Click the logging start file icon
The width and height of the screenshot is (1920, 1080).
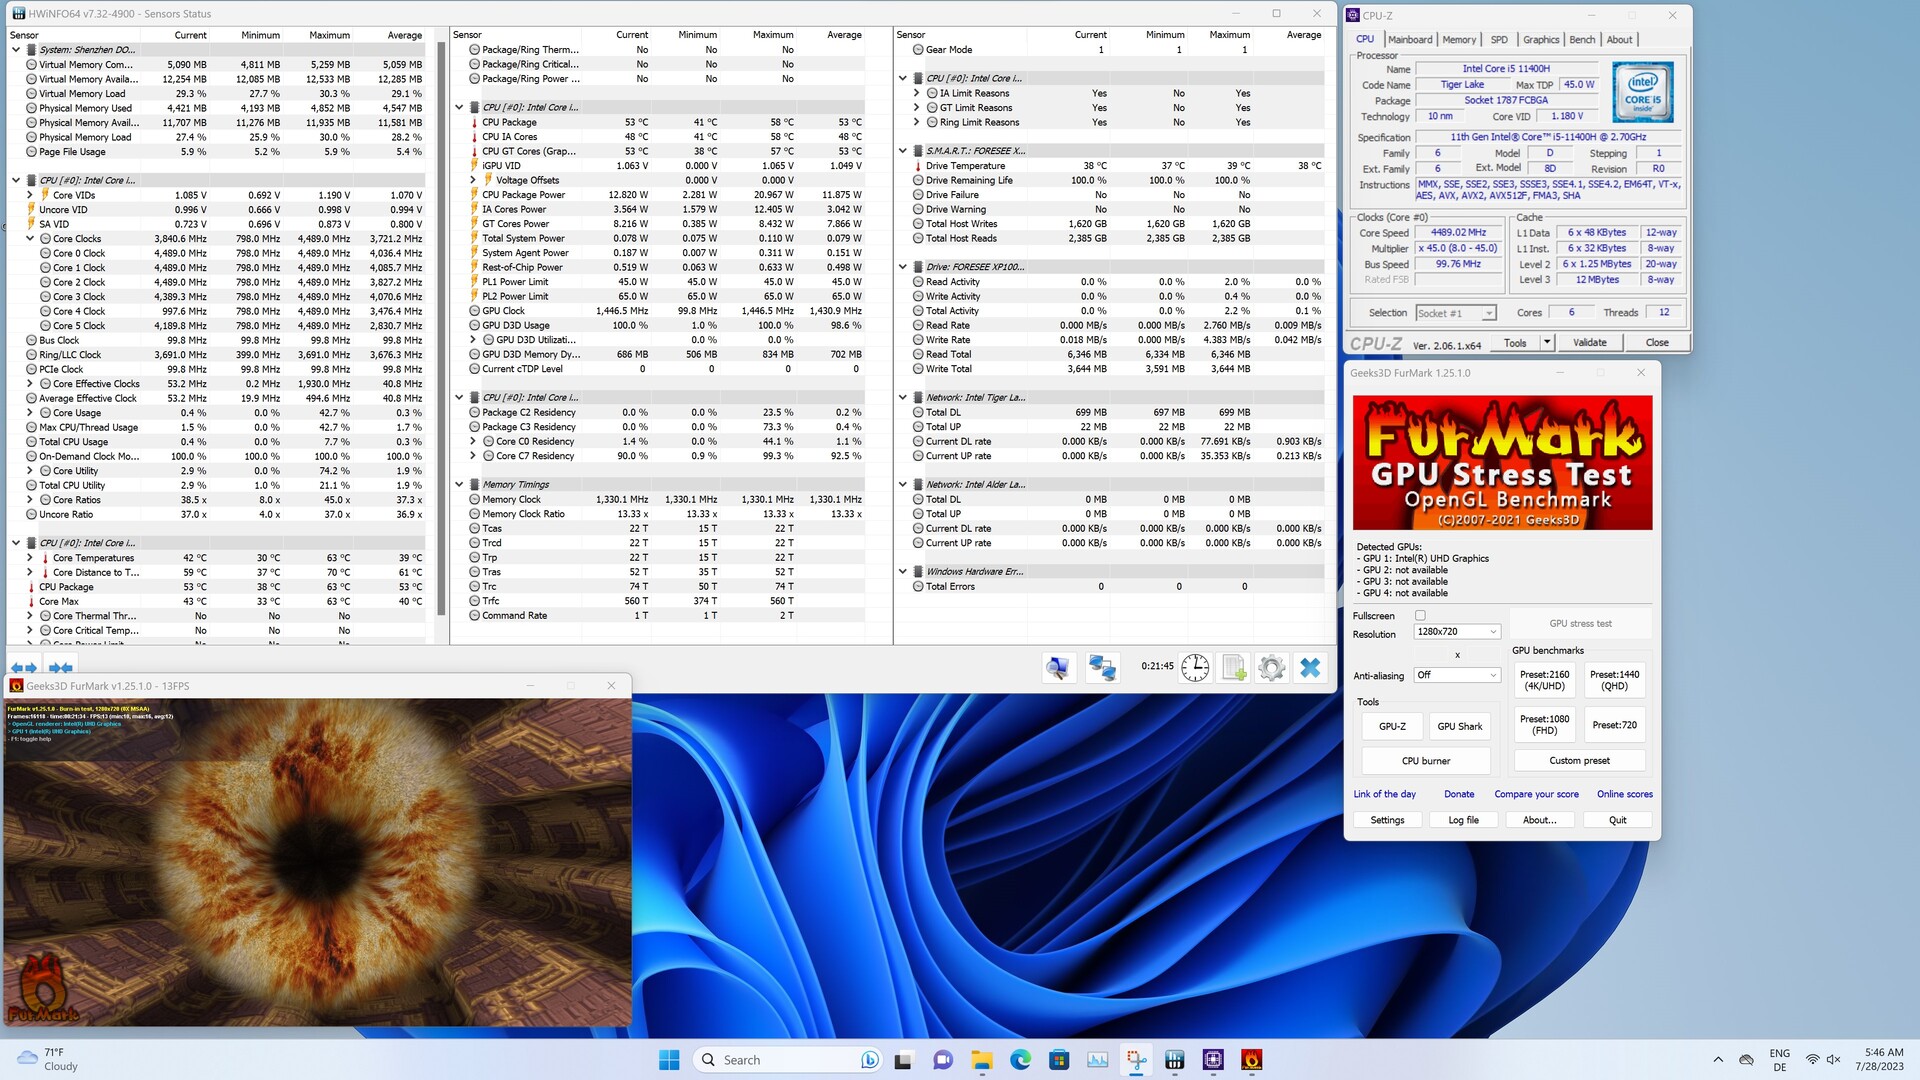coord(1233,667)
